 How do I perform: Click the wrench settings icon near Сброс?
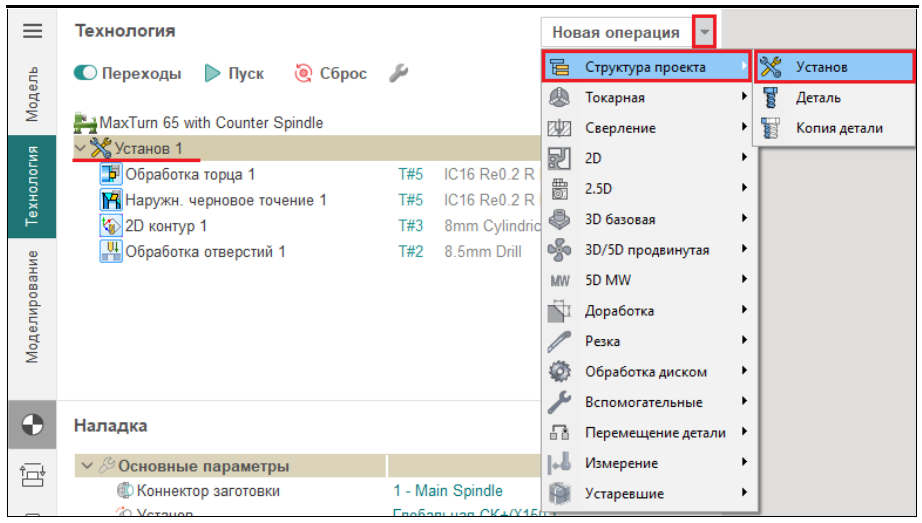397,73
